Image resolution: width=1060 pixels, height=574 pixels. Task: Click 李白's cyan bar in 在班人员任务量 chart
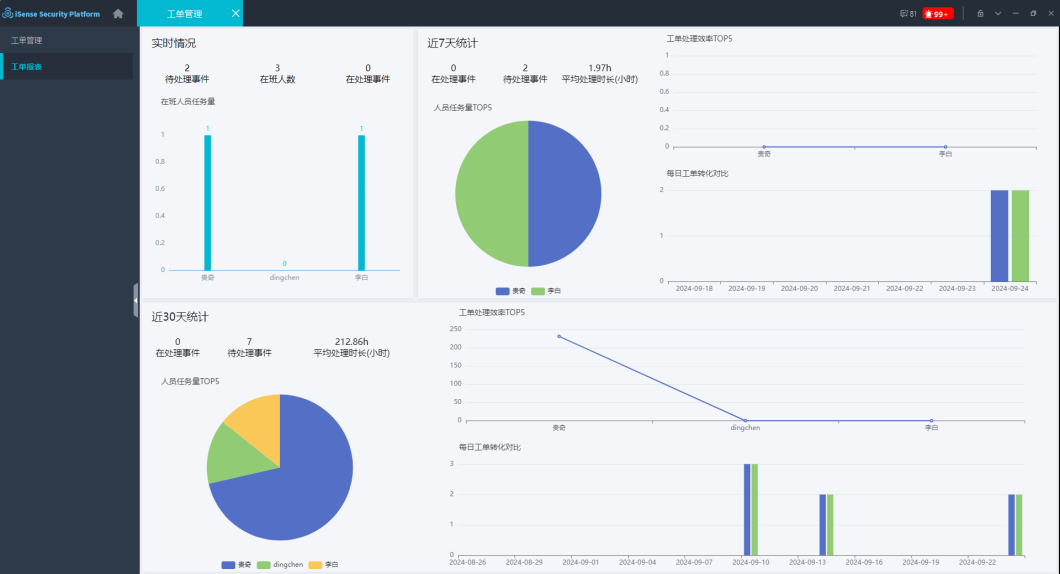(x=361, y=202)
